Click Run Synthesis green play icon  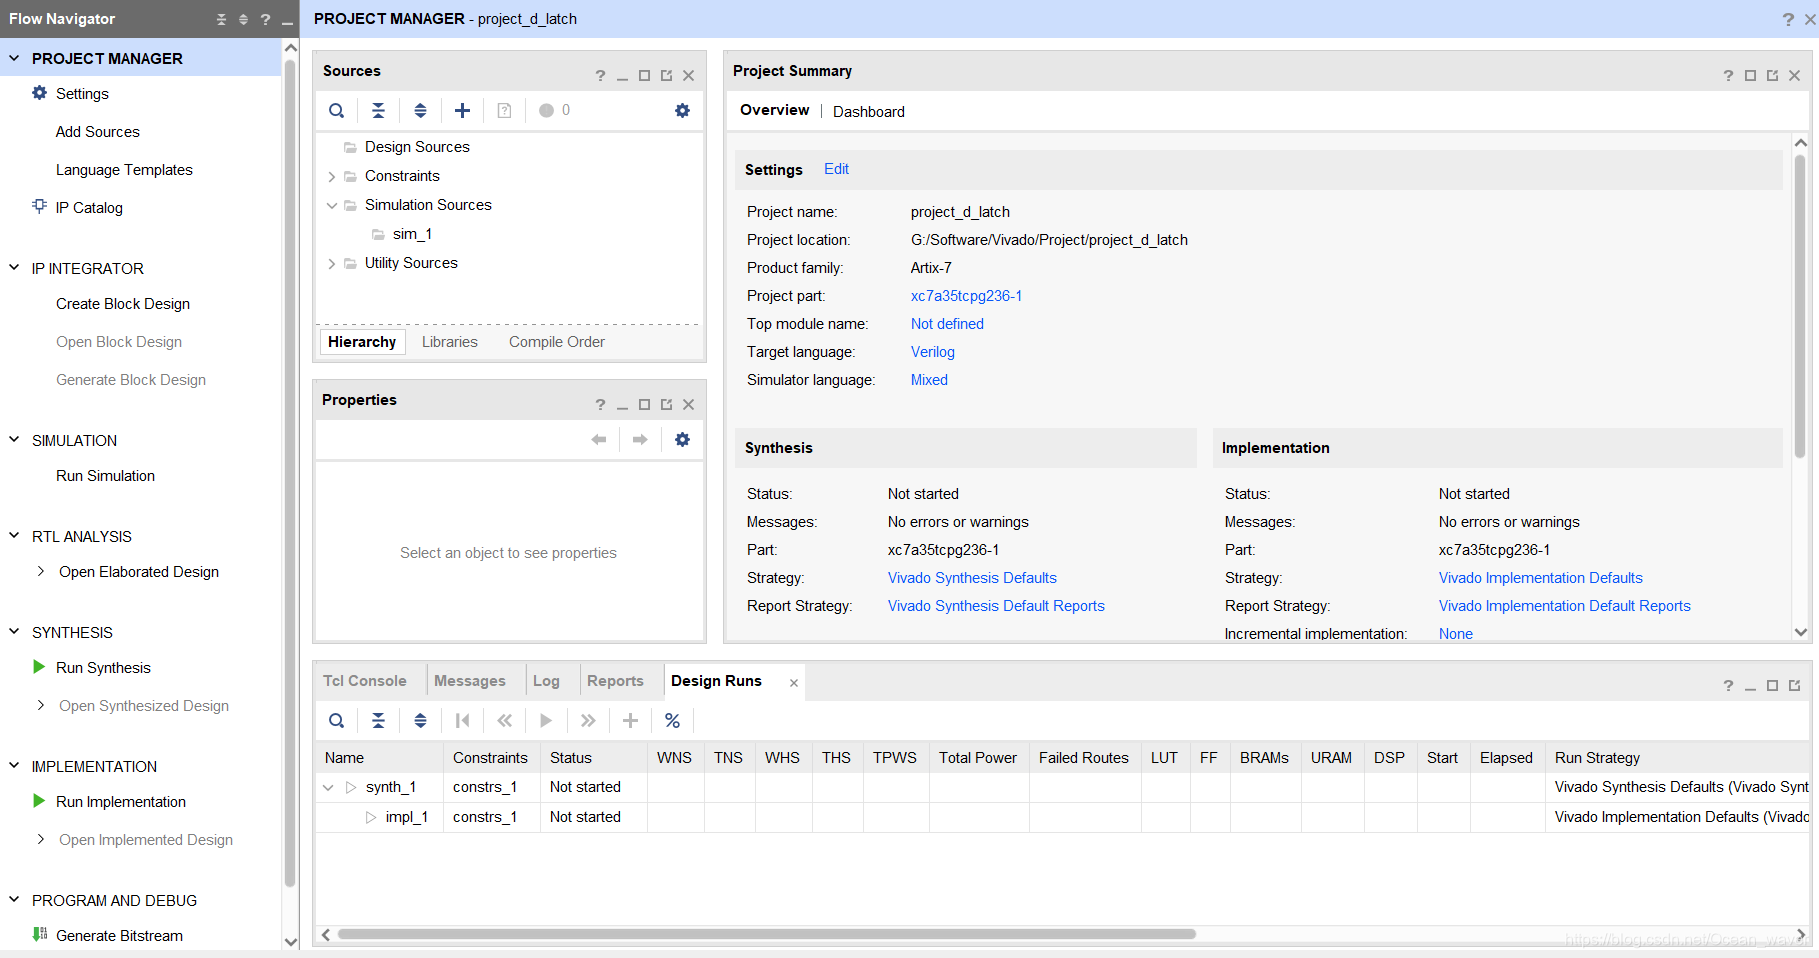(x=39, y=667)
